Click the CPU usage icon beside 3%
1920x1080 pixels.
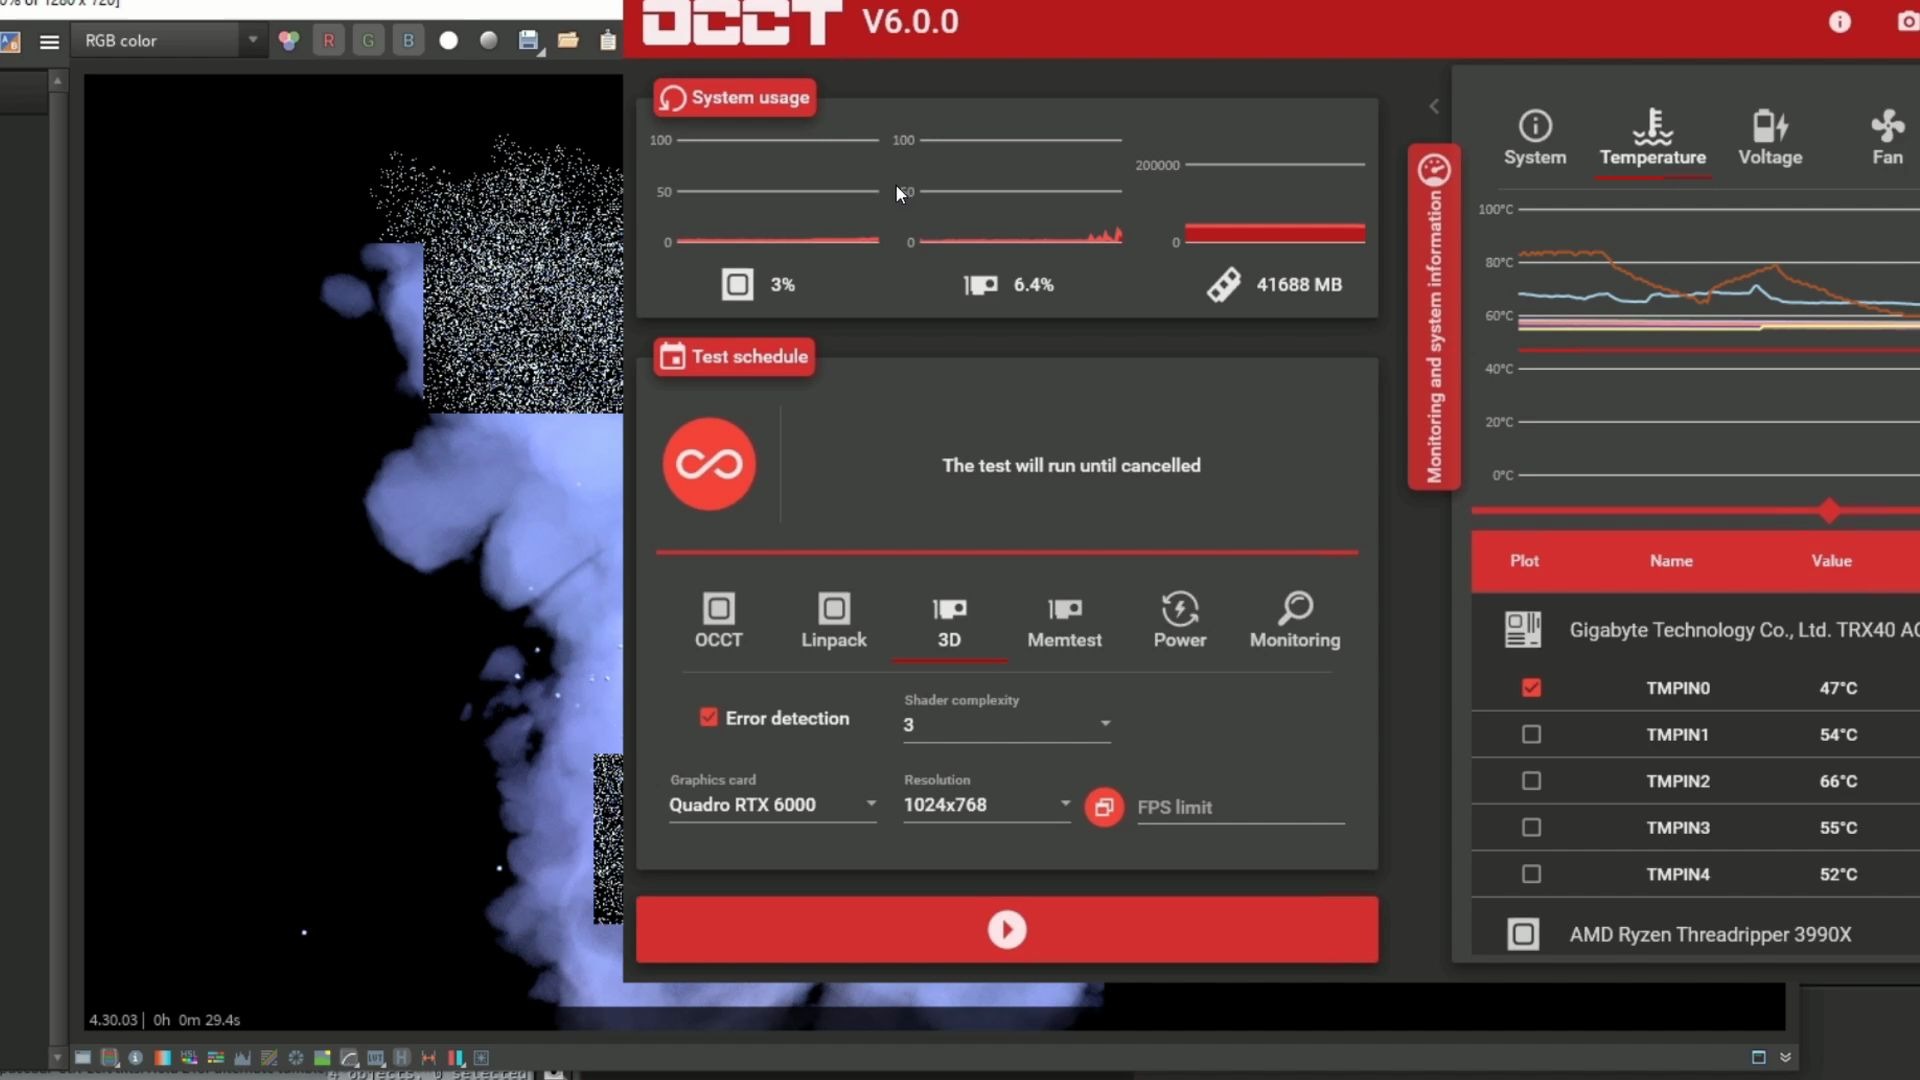click(x=737, y=285)
